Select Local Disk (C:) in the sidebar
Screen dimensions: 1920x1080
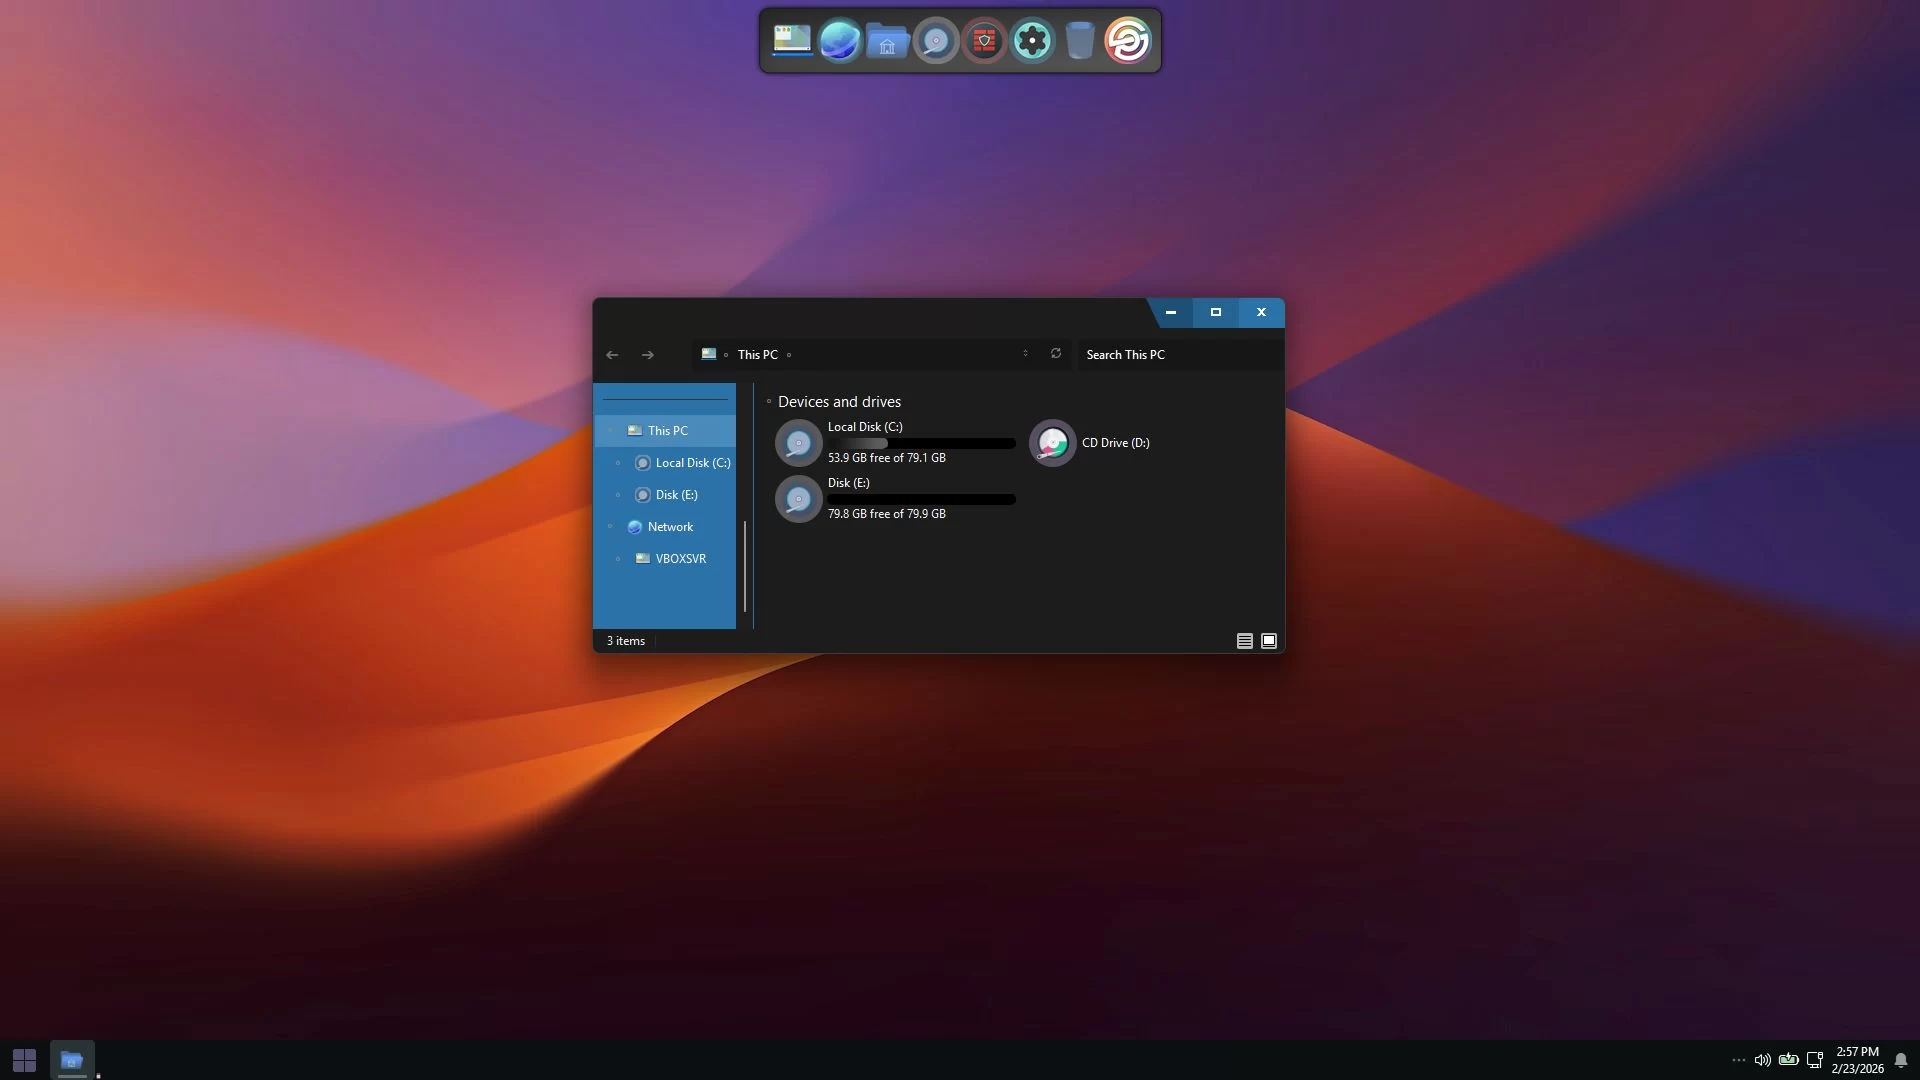(665, 463)
